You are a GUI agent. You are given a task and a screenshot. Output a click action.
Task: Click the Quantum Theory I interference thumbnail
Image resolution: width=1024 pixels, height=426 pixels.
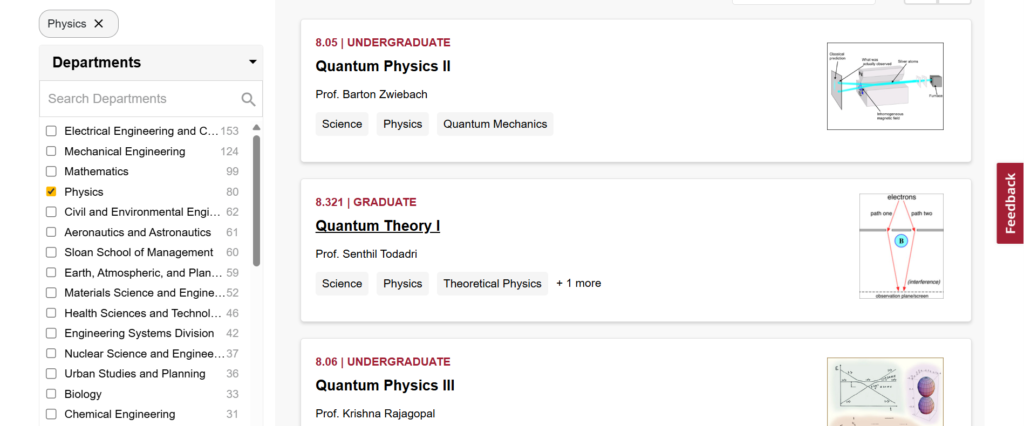(900, 246)
